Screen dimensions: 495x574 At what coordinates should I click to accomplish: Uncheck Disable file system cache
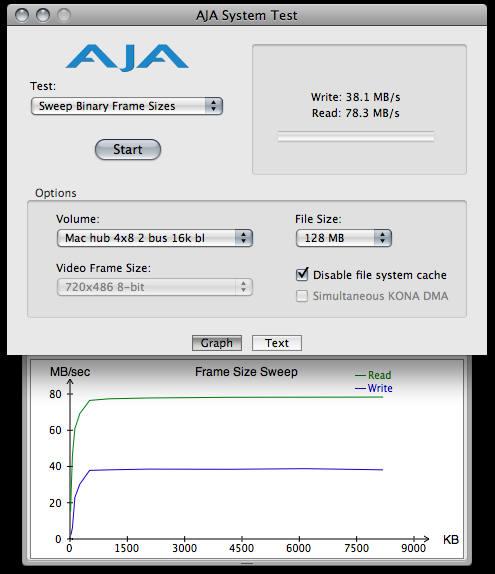pyautogui.click(x=302, y=274)
